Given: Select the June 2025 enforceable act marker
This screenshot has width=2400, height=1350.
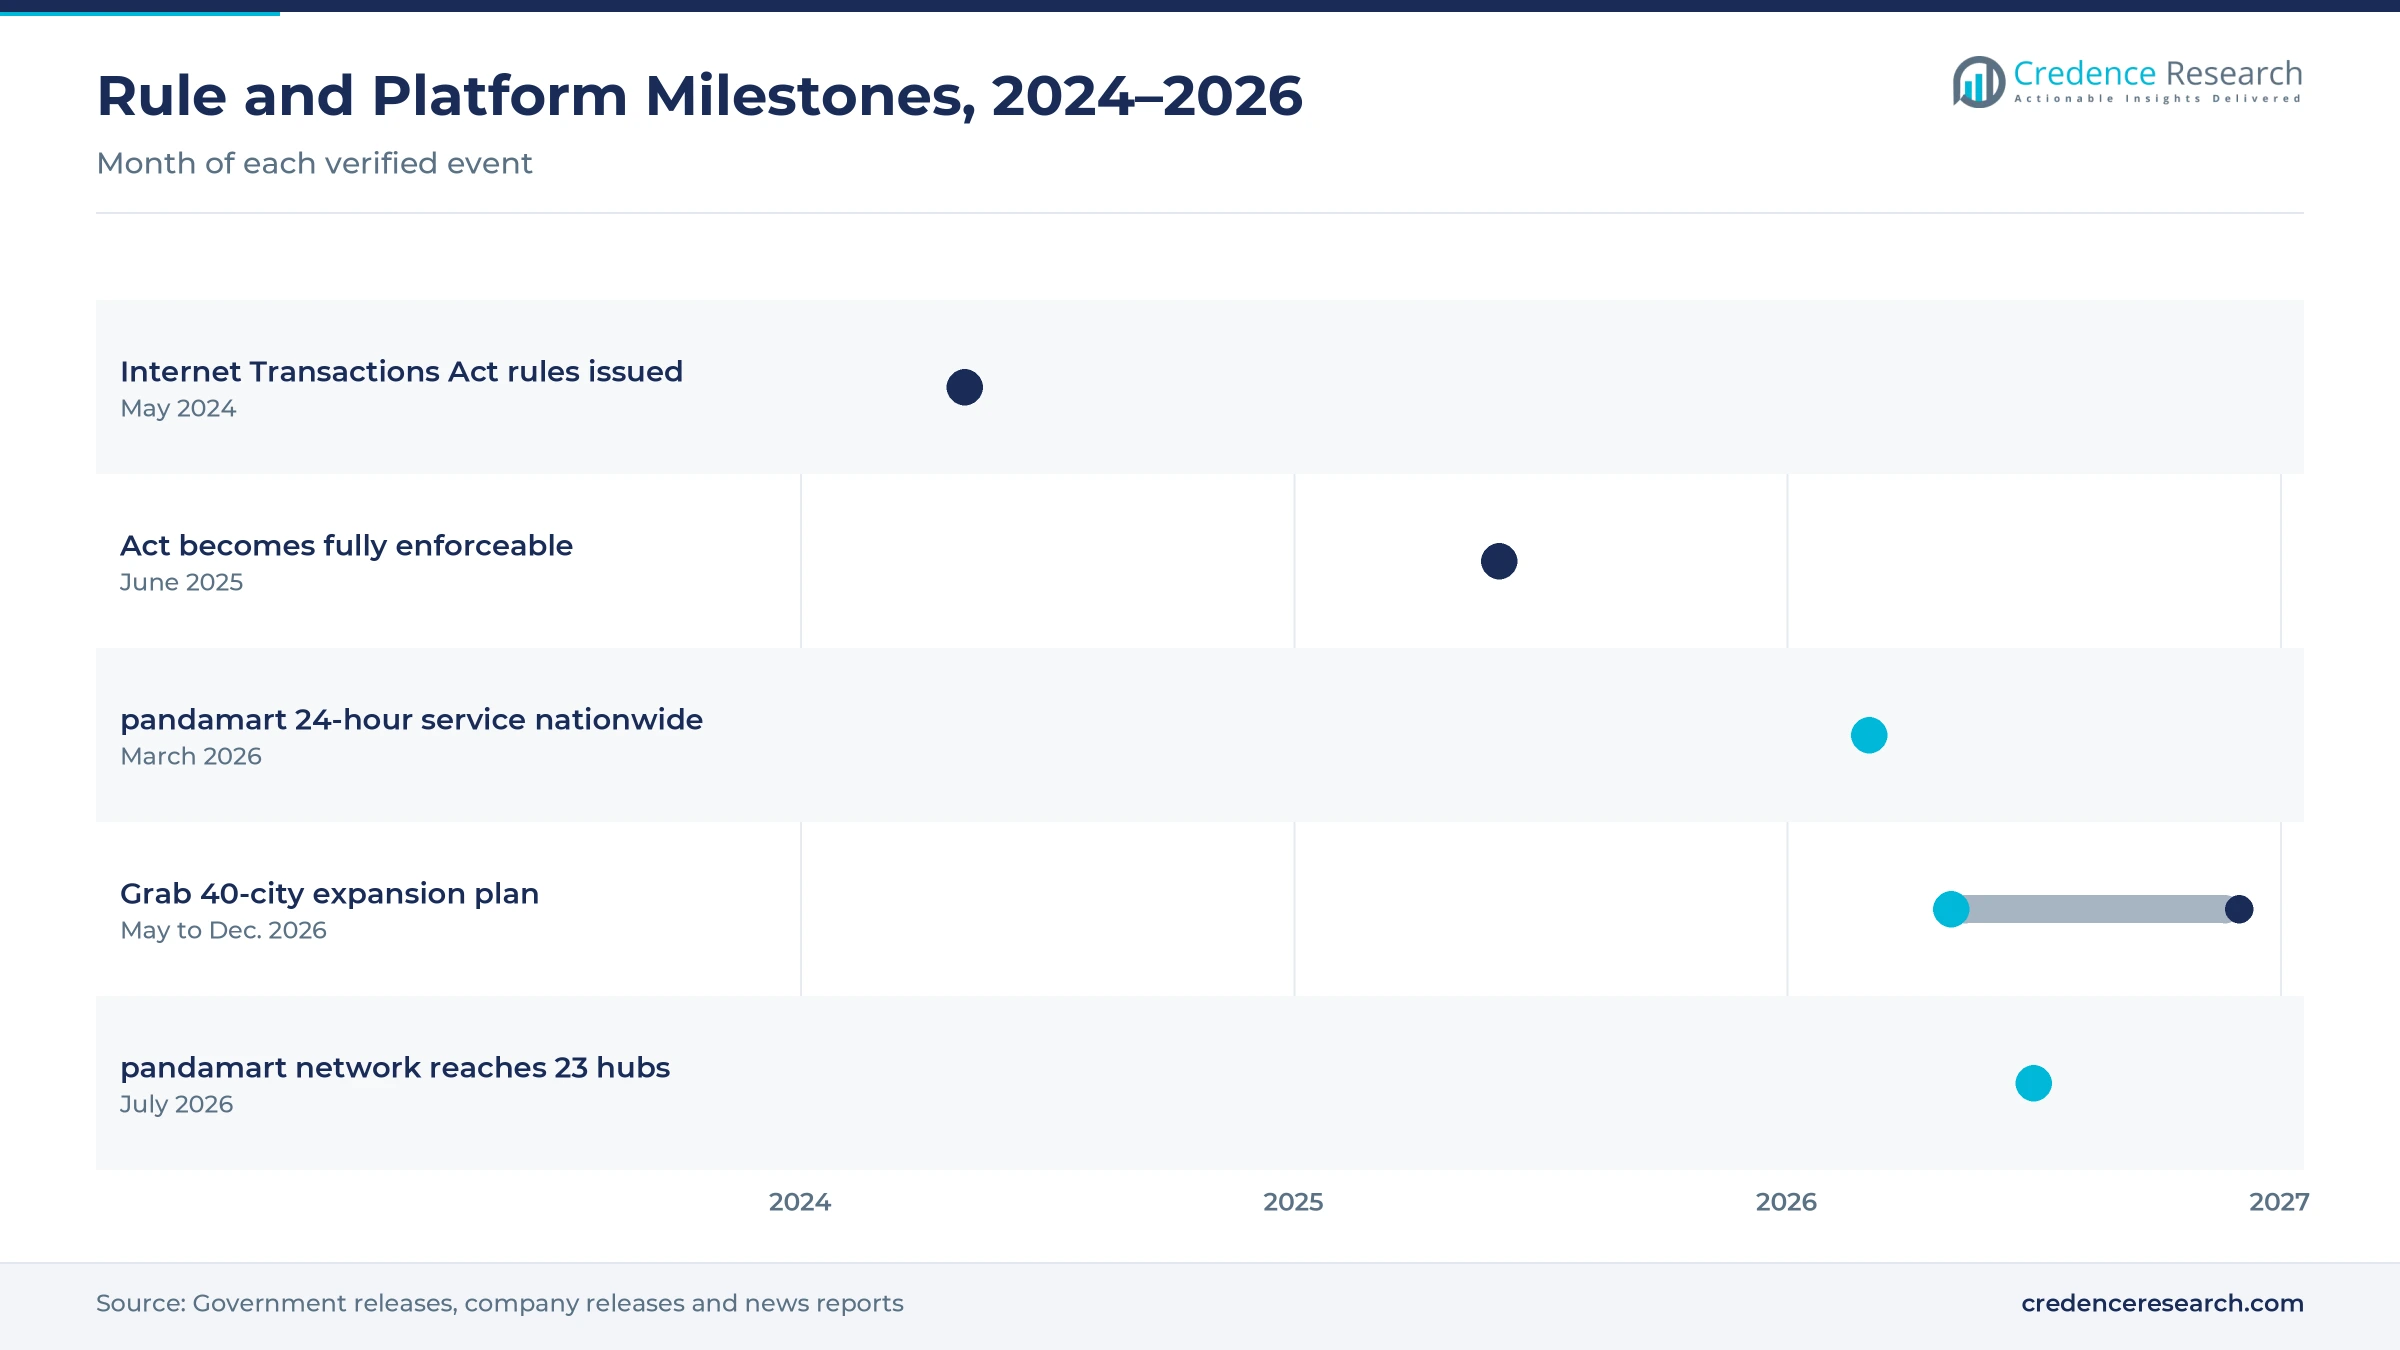Looking at the screenshot, I should pyautogui.click(x=1499, y=561).
